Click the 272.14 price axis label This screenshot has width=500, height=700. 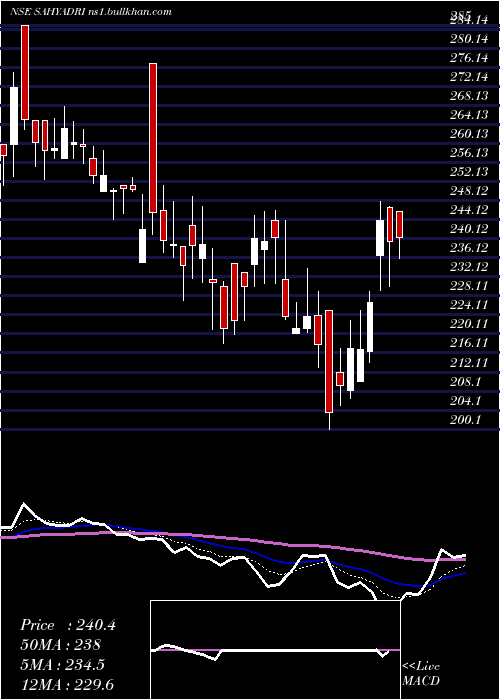[469, 77]
